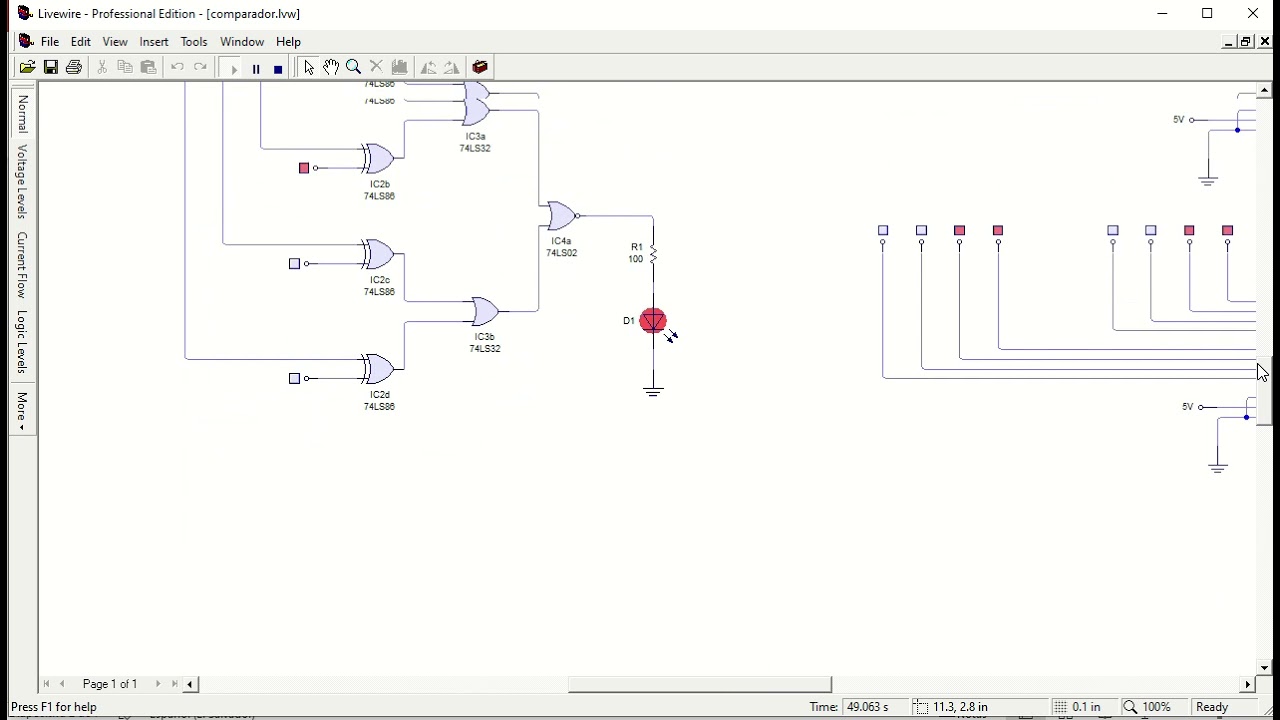The image size is (1280, 720).
Task: Toggle the logic input feeding IC2d
Action: pos(294,378)
